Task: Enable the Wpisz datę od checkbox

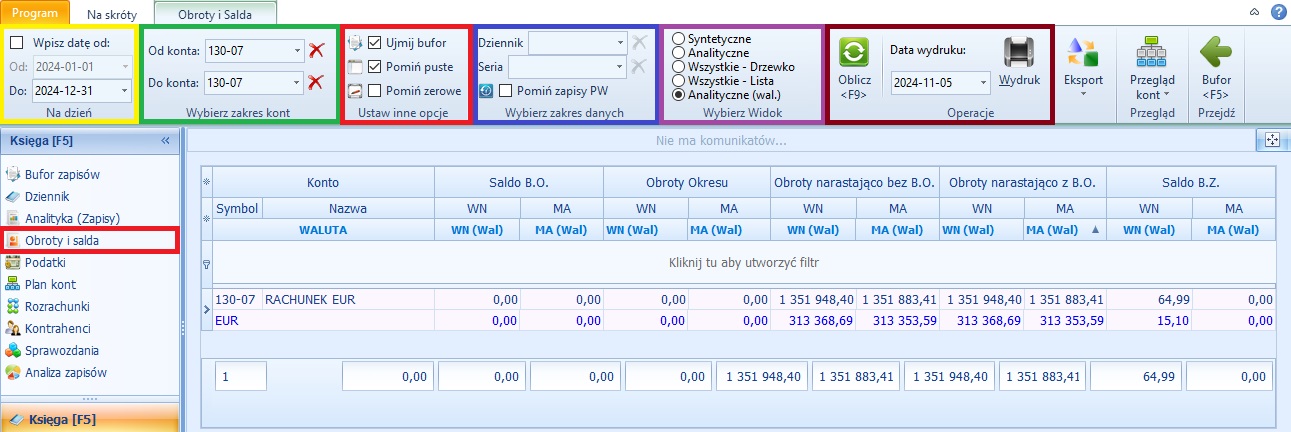Action: click(x=16, y=43)
